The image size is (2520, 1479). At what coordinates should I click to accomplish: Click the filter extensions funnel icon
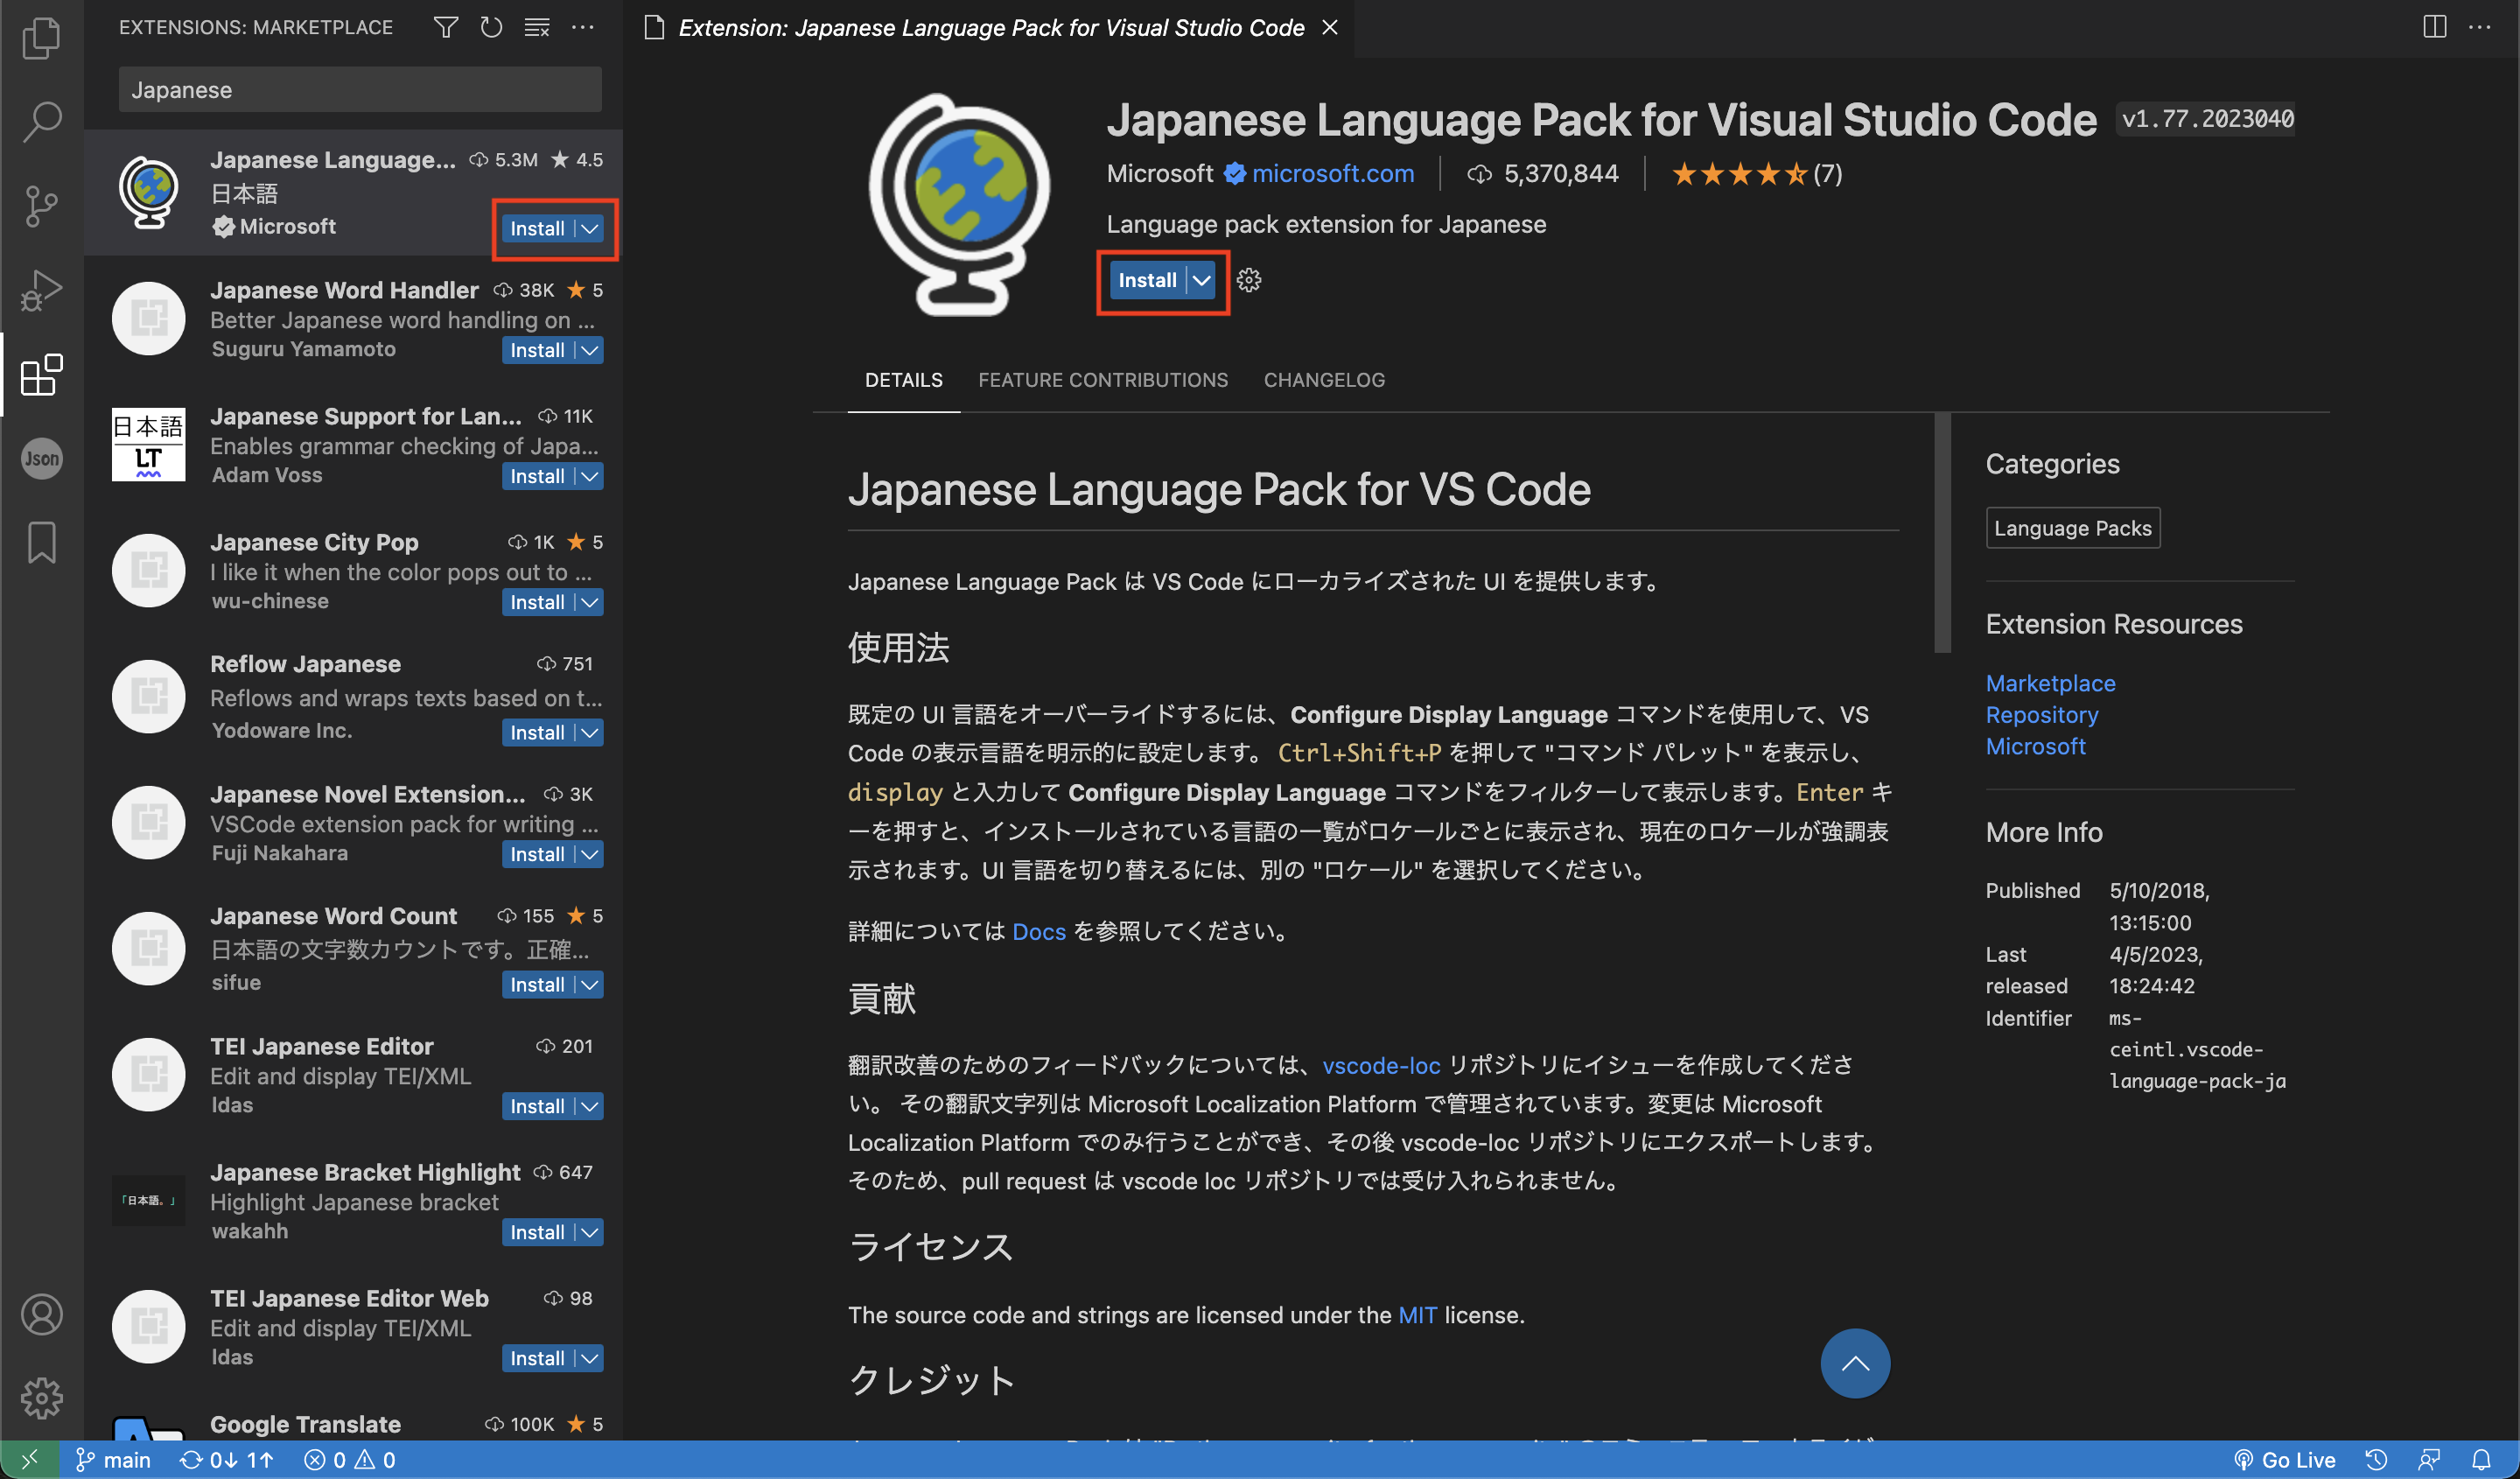[446, 27]
